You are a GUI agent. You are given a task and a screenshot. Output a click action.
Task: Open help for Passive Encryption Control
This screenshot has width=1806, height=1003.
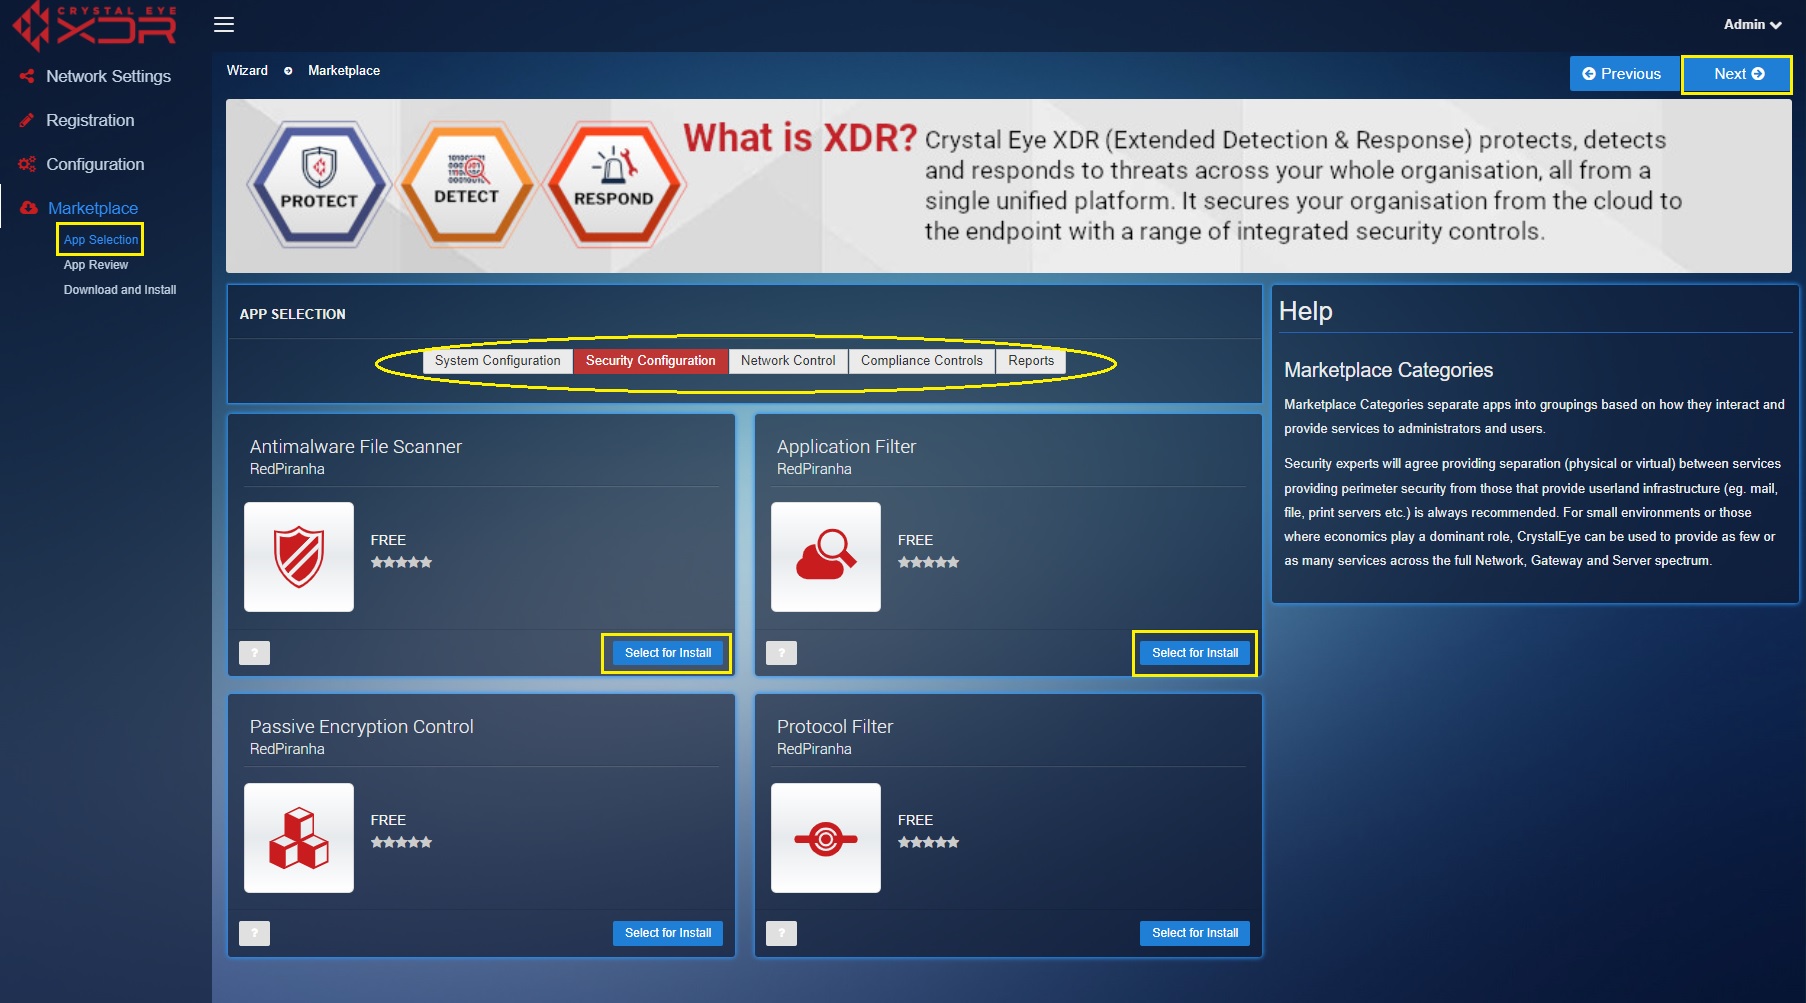point(254,934)
